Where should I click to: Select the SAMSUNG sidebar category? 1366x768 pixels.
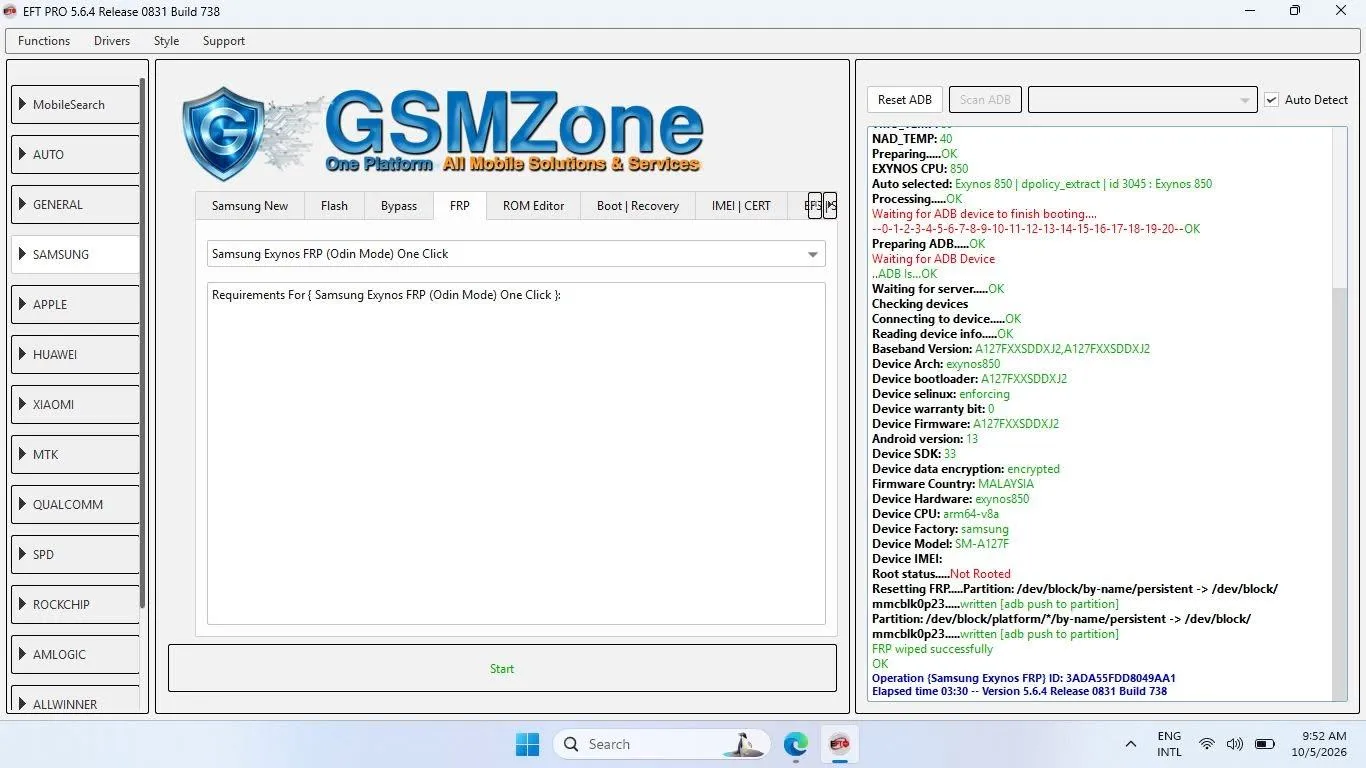(75, 255)
